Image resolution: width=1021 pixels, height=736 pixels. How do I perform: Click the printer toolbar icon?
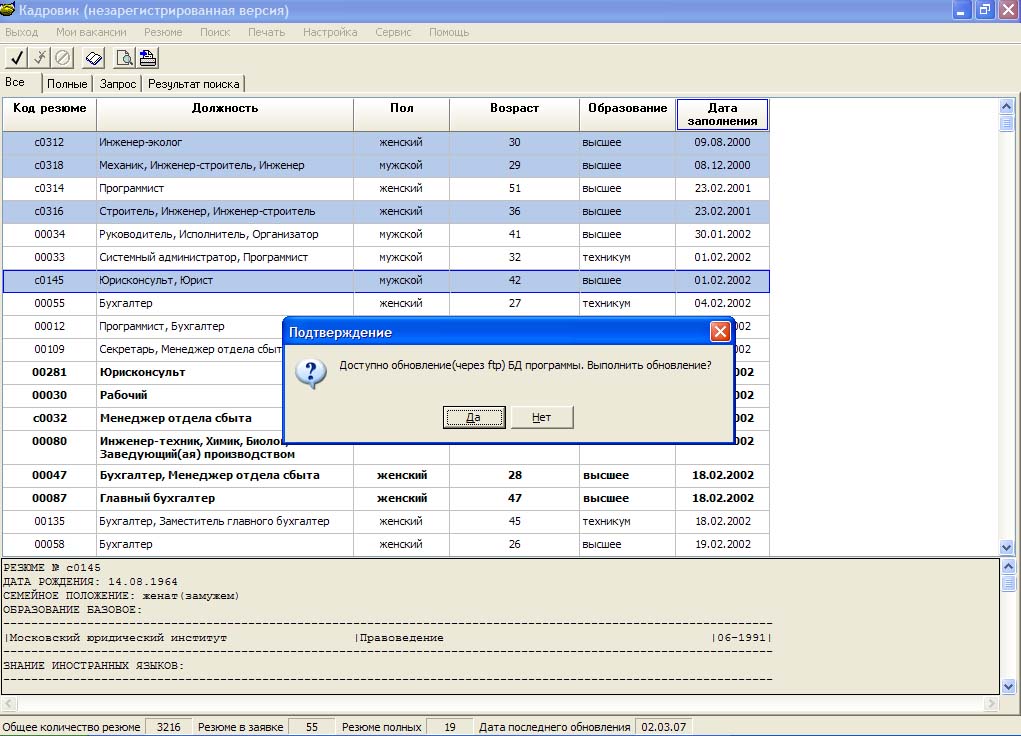coord(148,58)
